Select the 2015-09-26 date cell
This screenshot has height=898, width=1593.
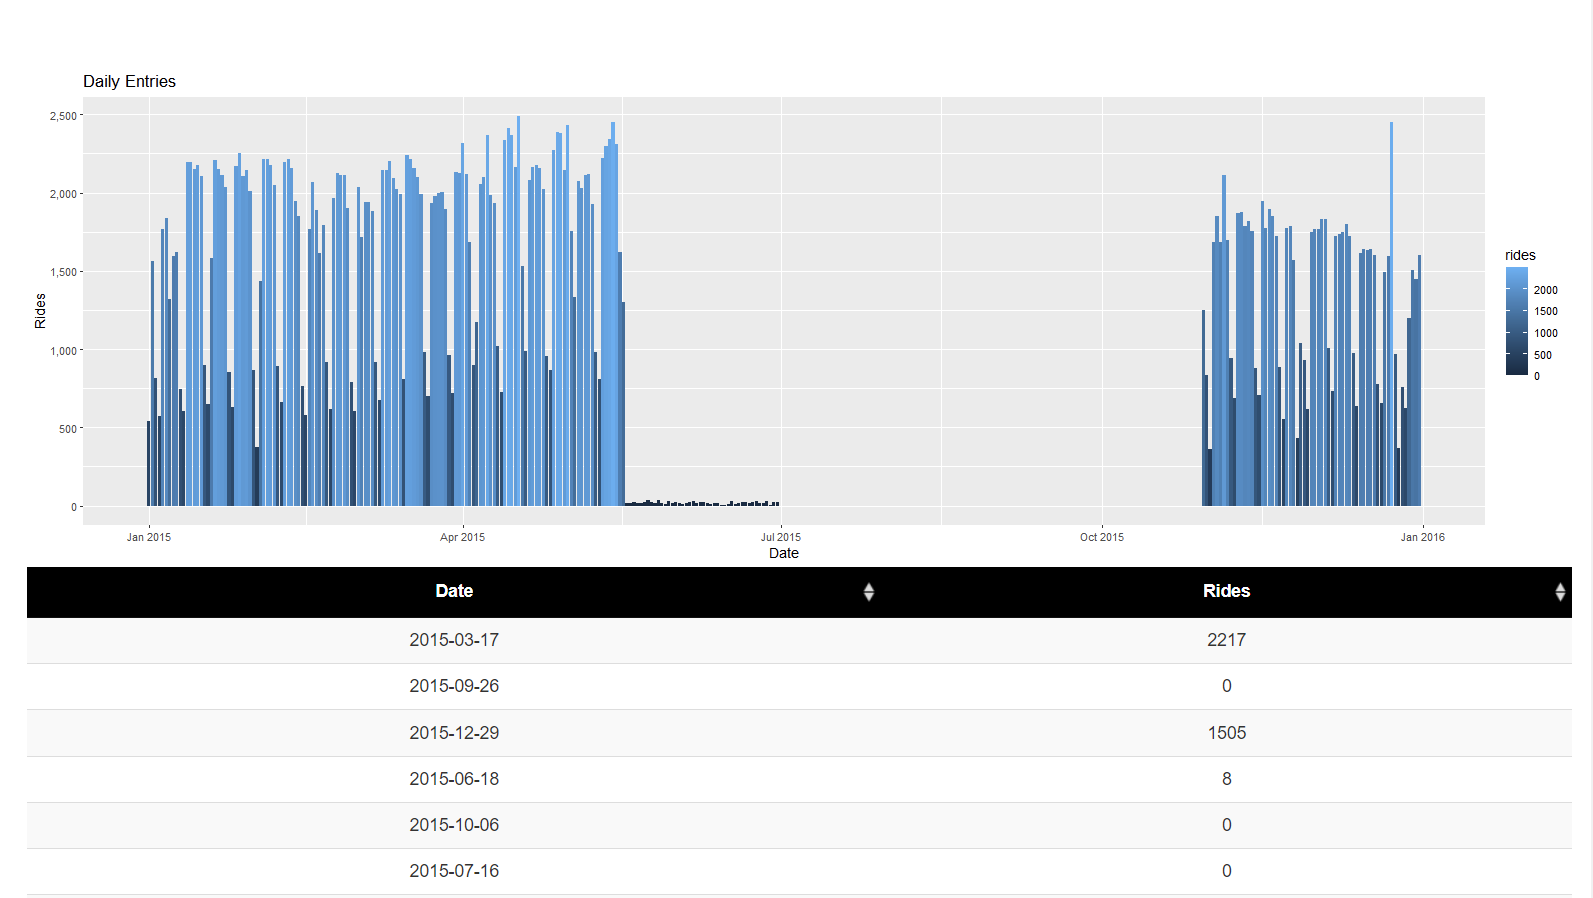point(454,686)
